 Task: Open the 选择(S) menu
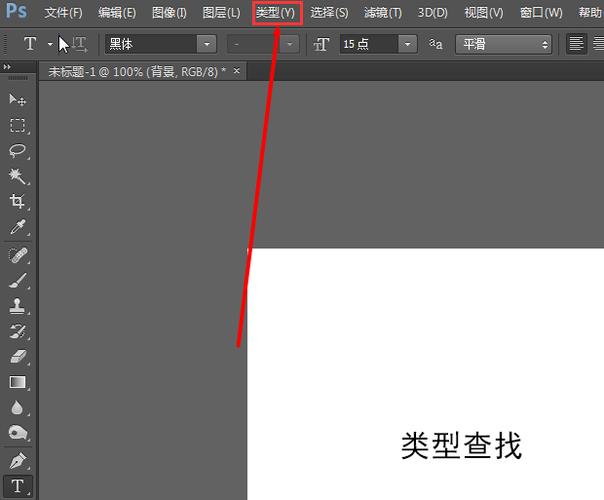[329, 13]
